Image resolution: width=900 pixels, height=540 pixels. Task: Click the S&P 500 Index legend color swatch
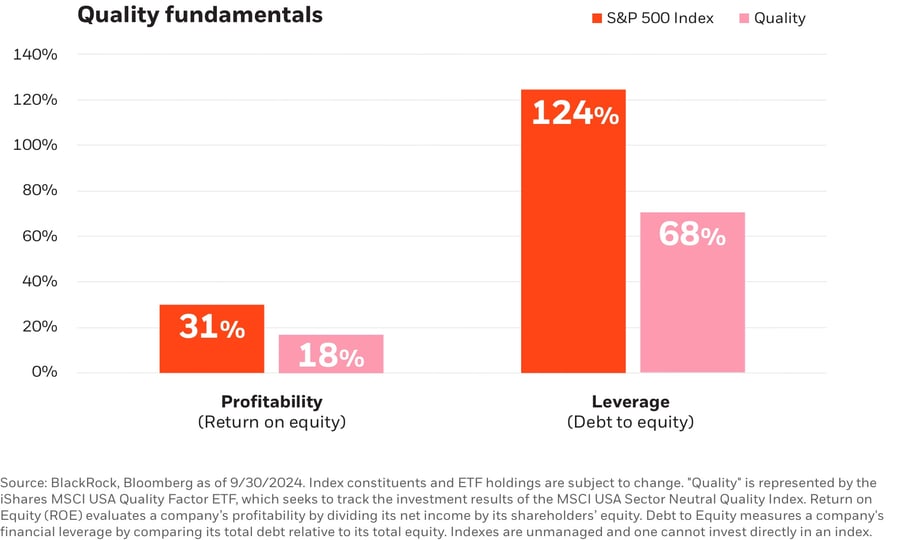pos(597,18)
